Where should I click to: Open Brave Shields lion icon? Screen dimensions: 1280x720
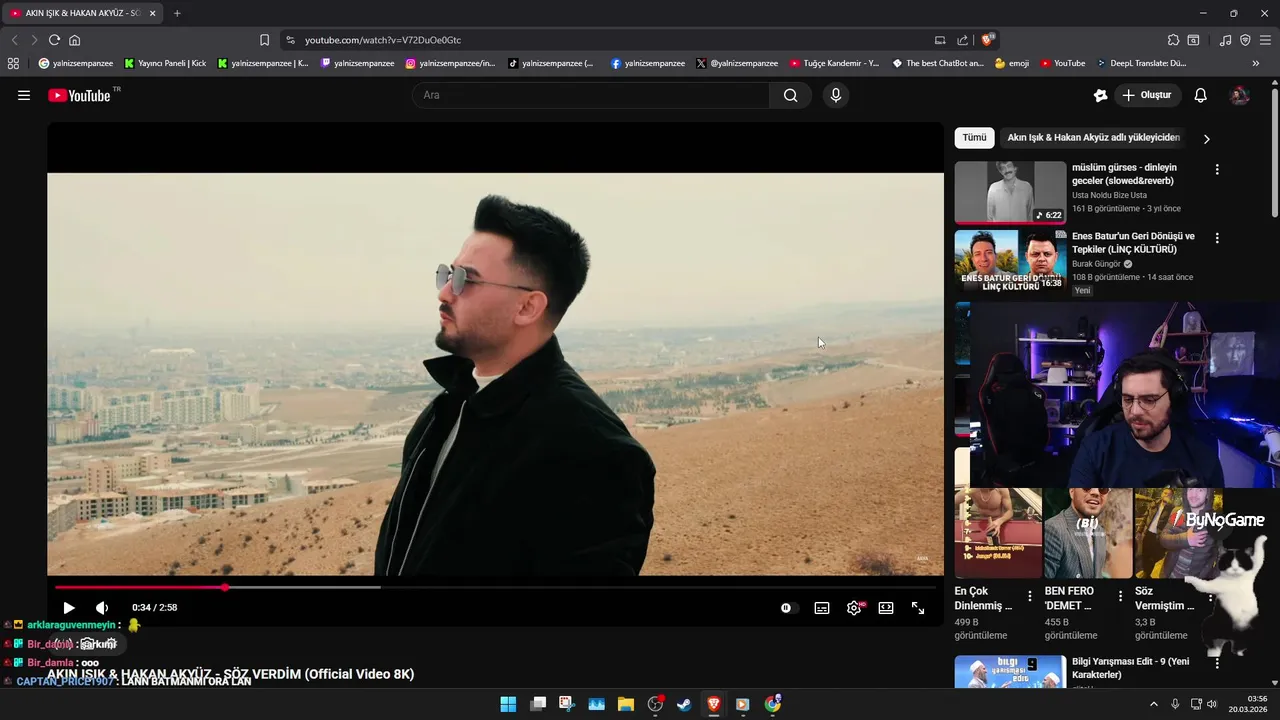click(988, 40)
